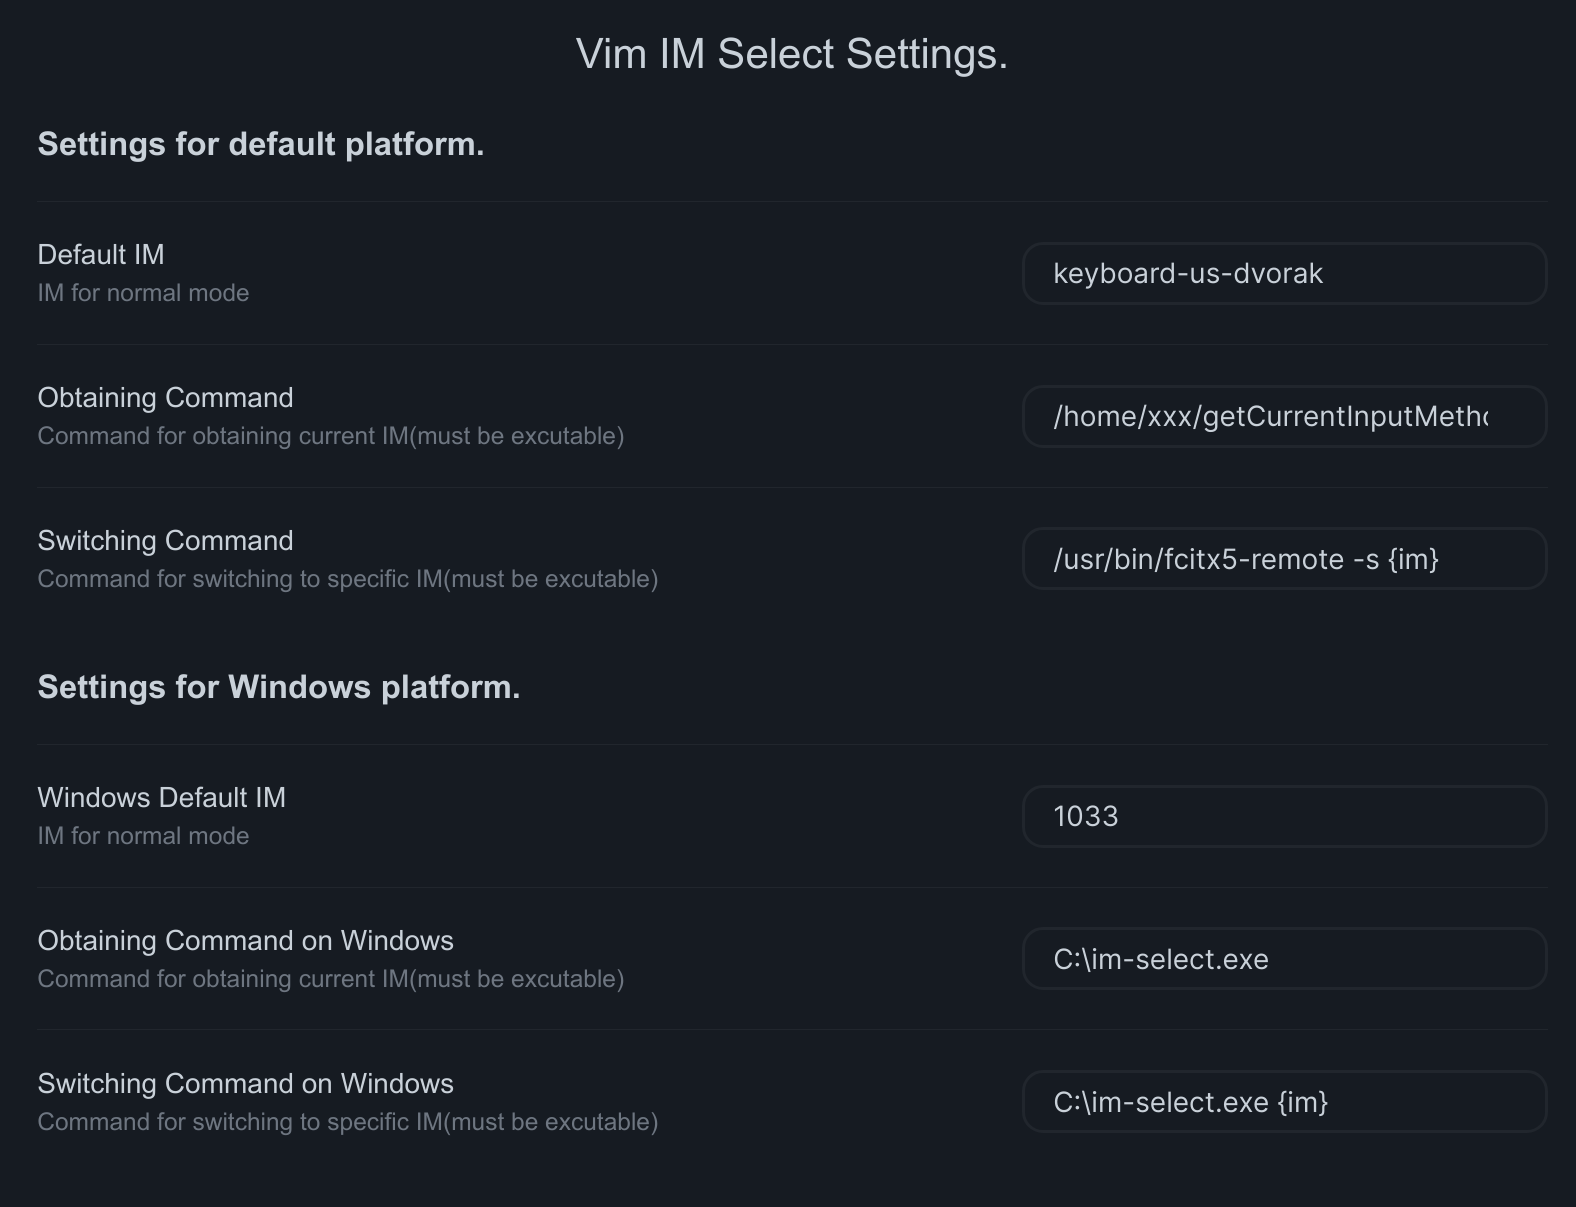Click the 'Obtaining Command' label

[x=166, y=398]
